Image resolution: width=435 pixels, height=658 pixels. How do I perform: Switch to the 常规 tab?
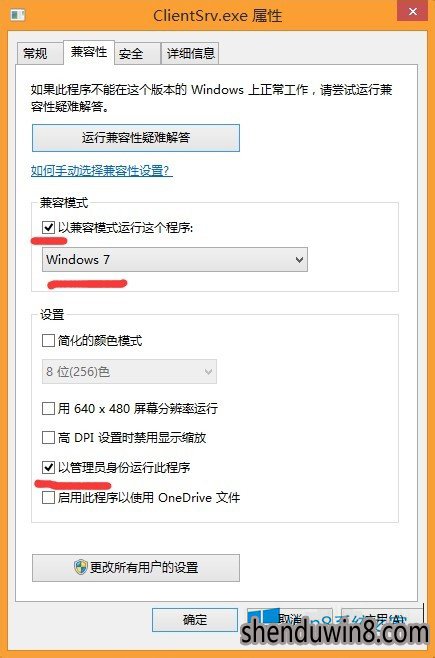click(x=36, y=53)
